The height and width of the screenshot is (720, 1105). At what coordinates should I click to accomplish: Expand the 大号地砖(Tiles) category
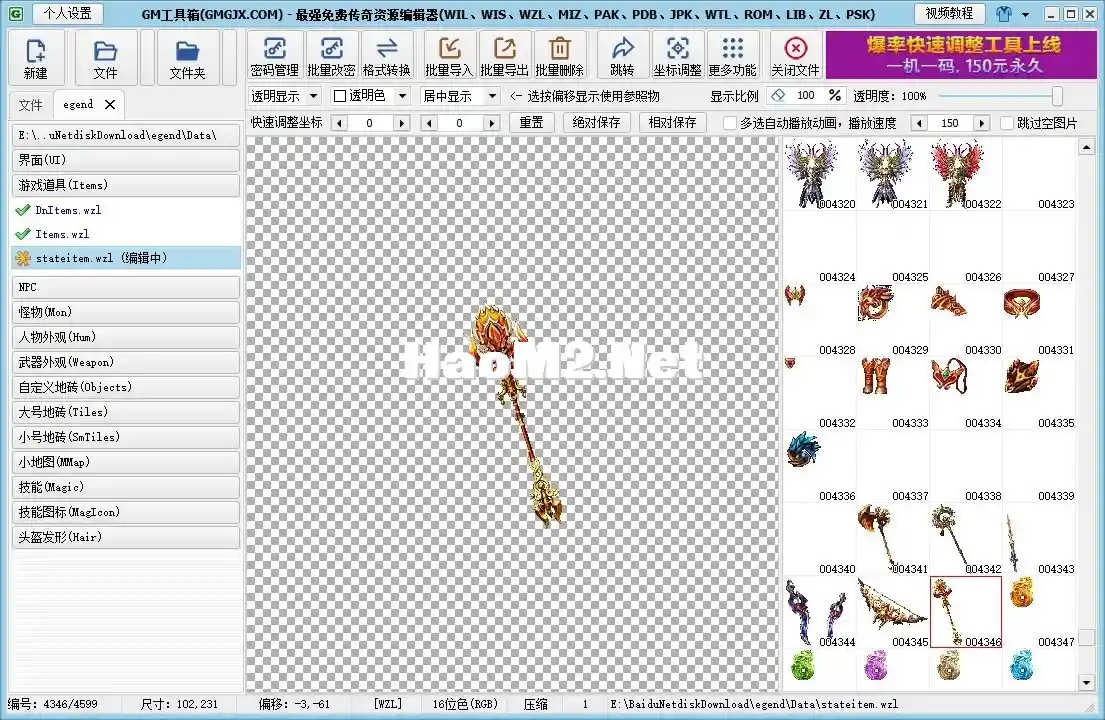126,412
